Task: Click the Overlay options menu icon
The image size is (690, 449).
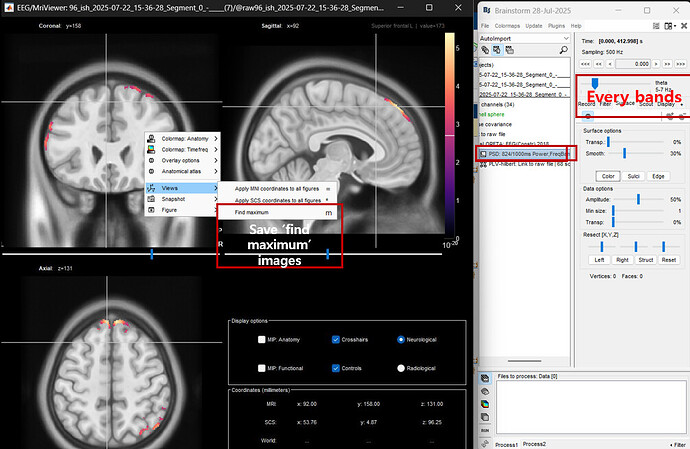Action: (152, 160)
